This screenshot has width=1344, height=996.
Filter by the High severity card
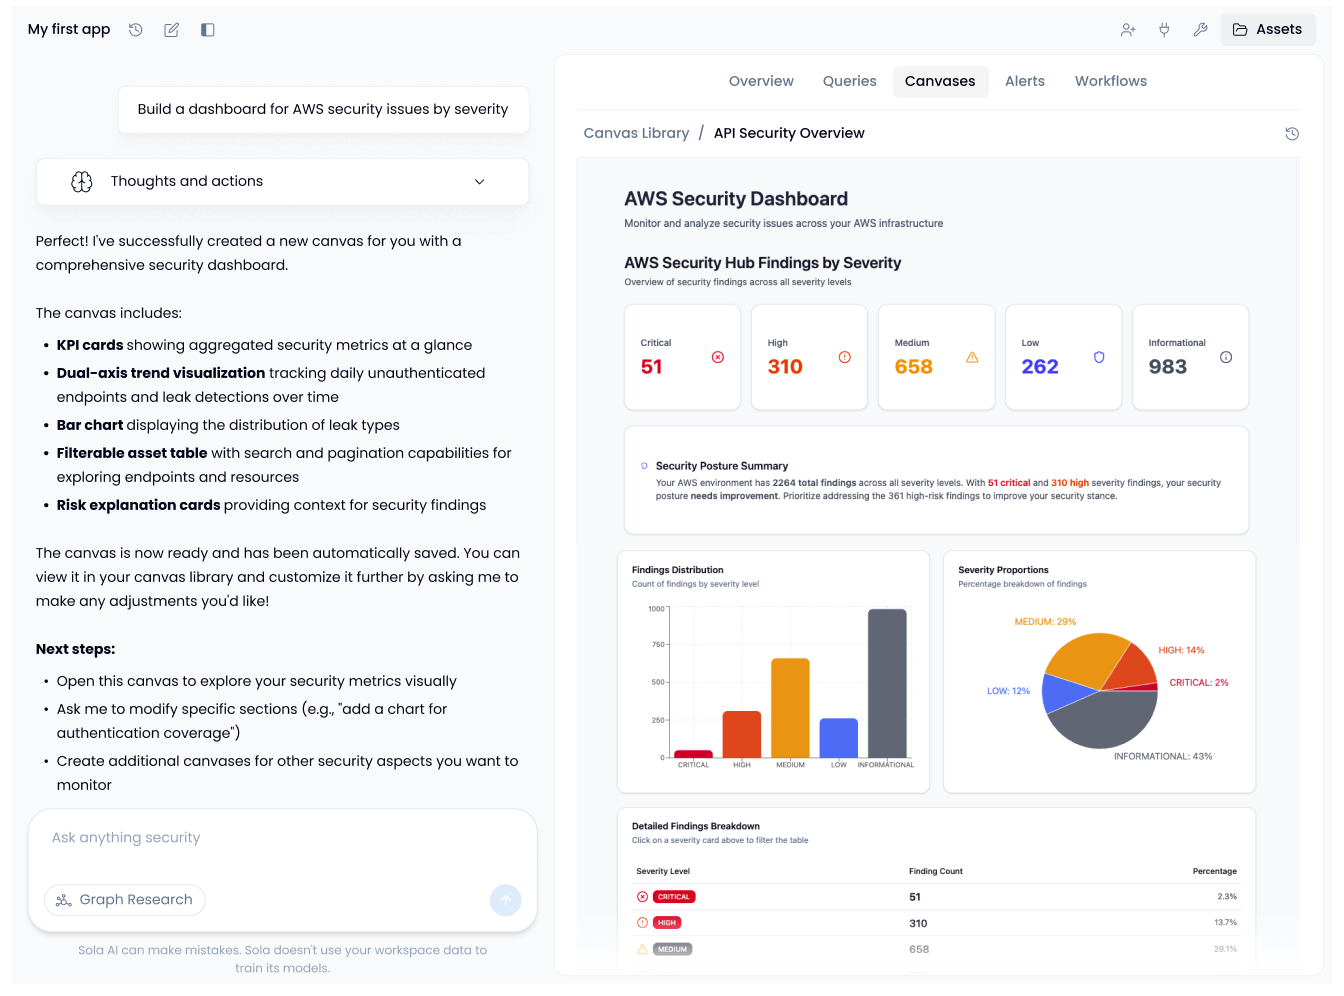point(809,357)
